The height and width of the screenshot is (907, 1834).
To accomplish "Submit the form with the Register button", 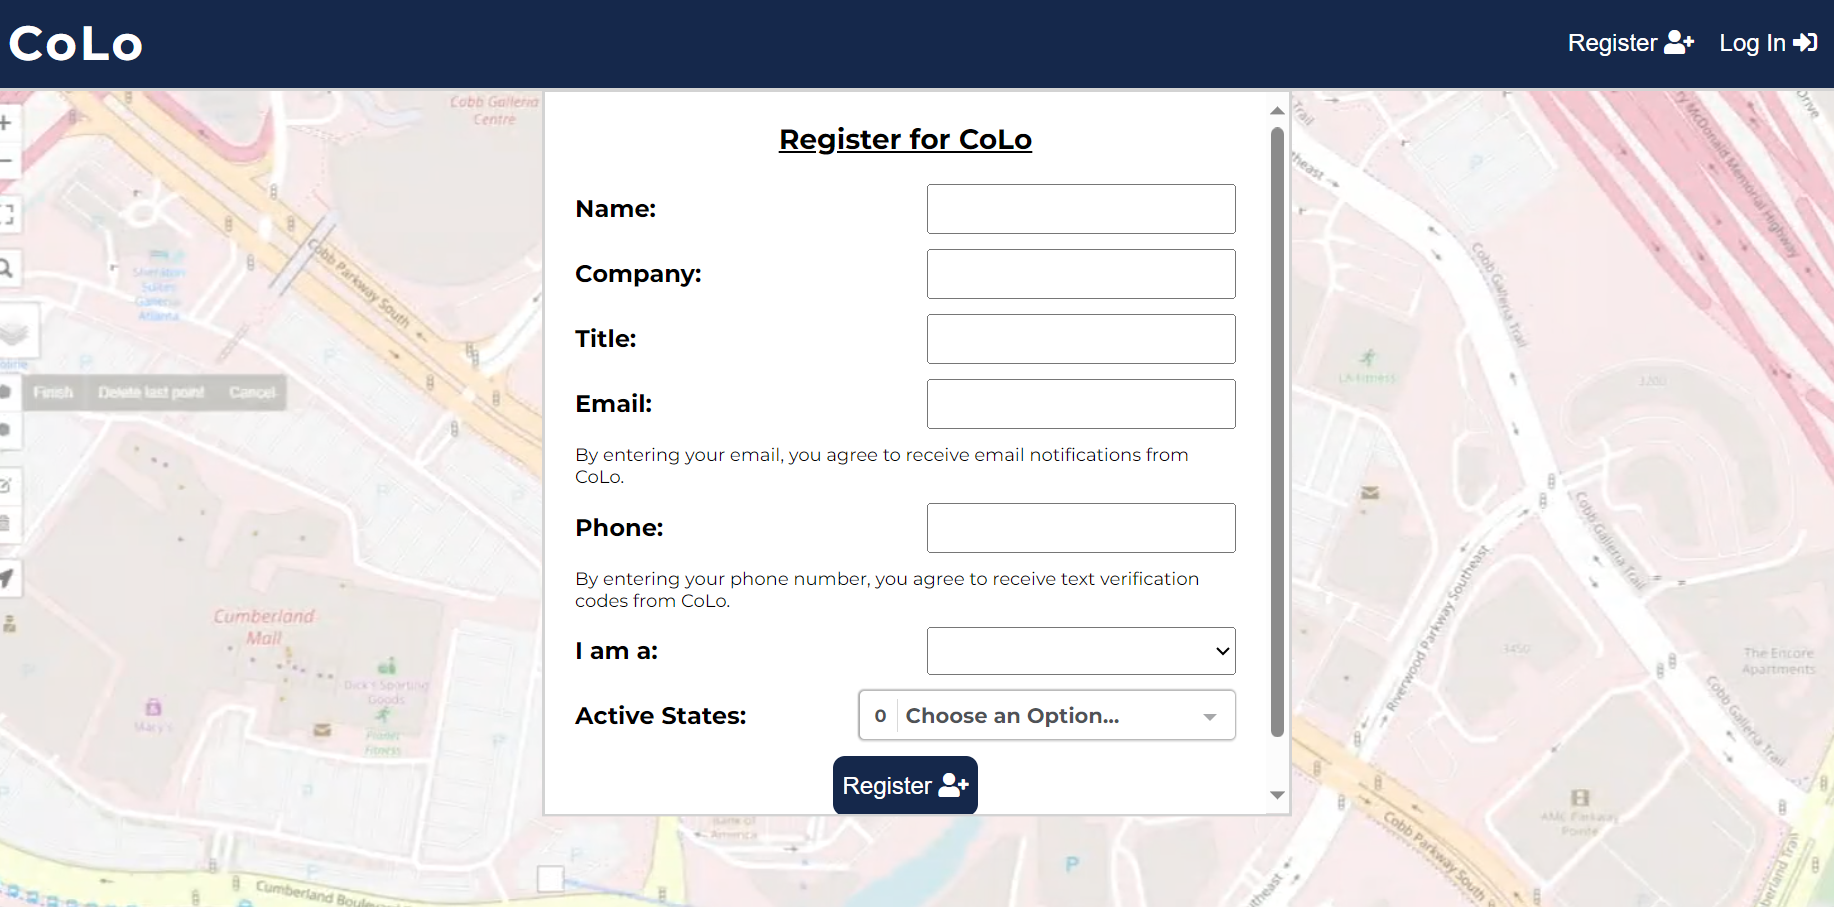I will 905,786.
